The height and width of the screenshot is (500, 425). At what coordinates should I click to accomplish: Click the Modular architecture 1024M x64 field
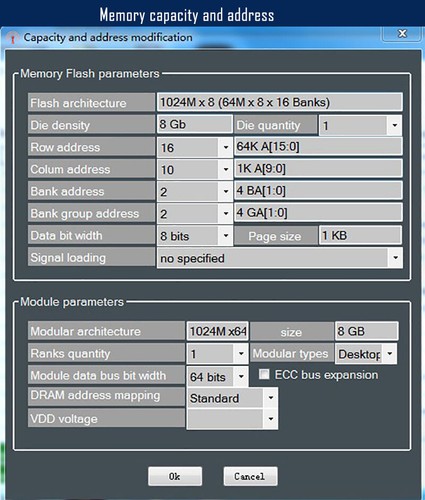218,331
